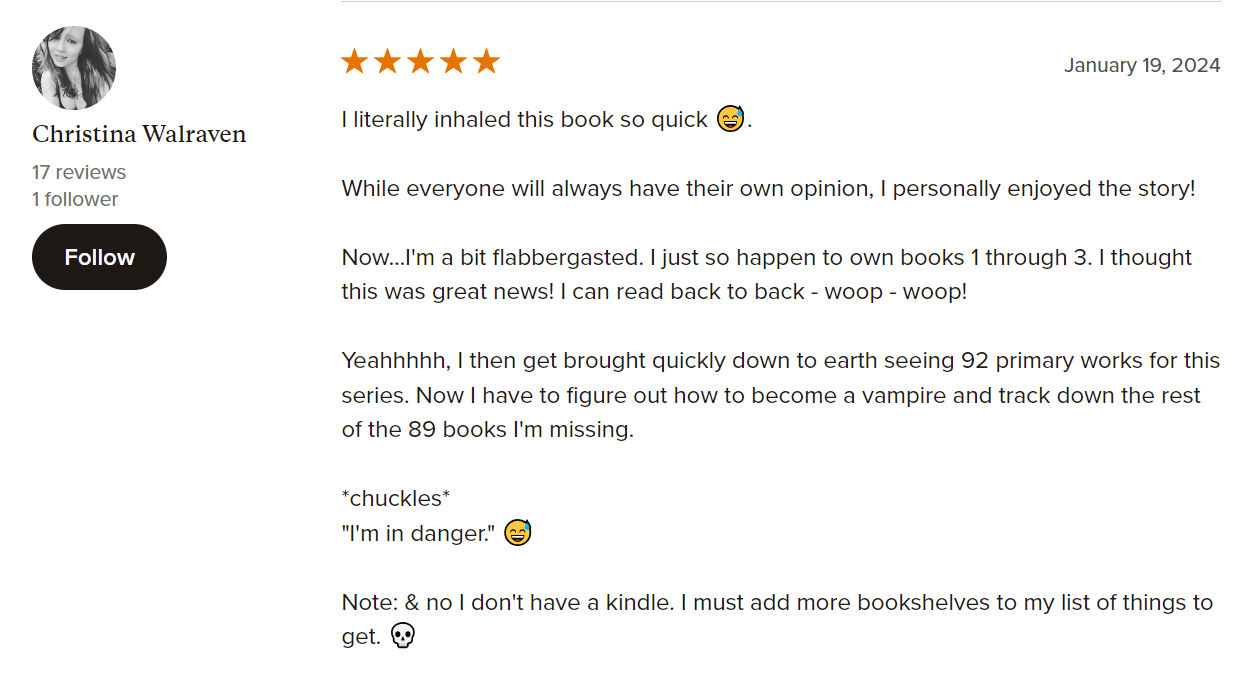Click the sweat-smile emoji after "so quick"
The width and height of the screenshot is (1255, 678).
731,119
